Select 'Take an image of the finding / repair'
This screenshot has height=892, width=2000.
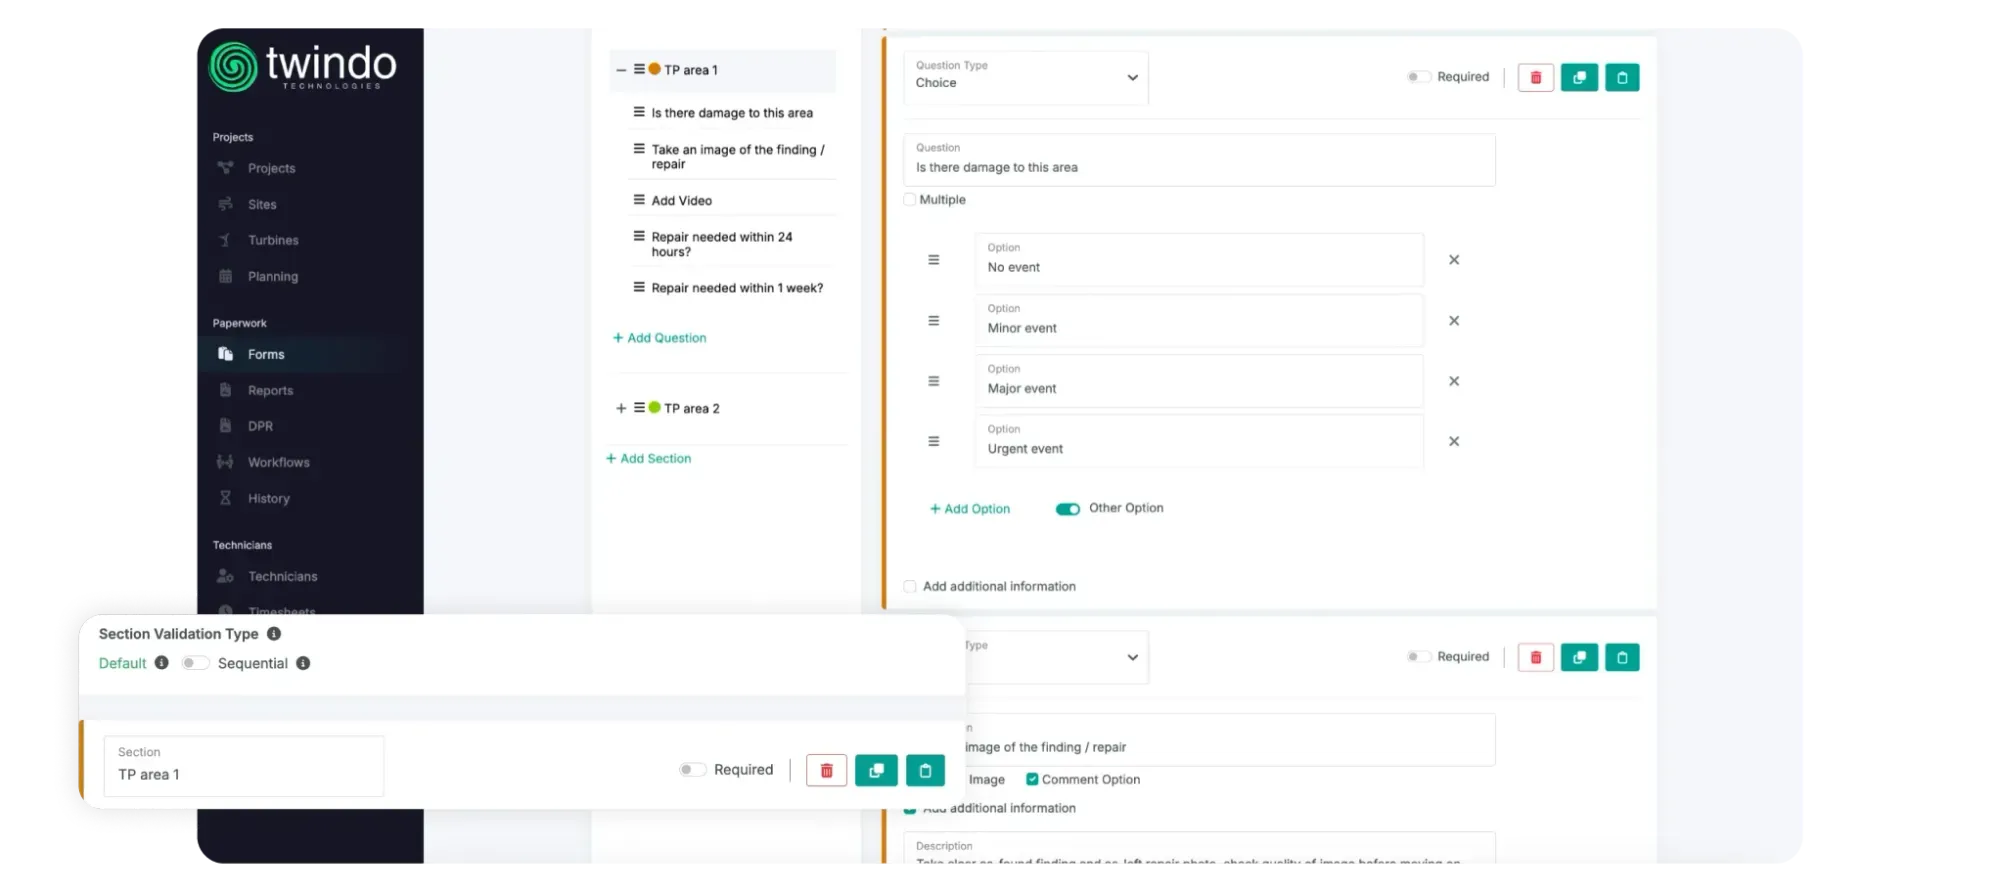click(738, 157)
